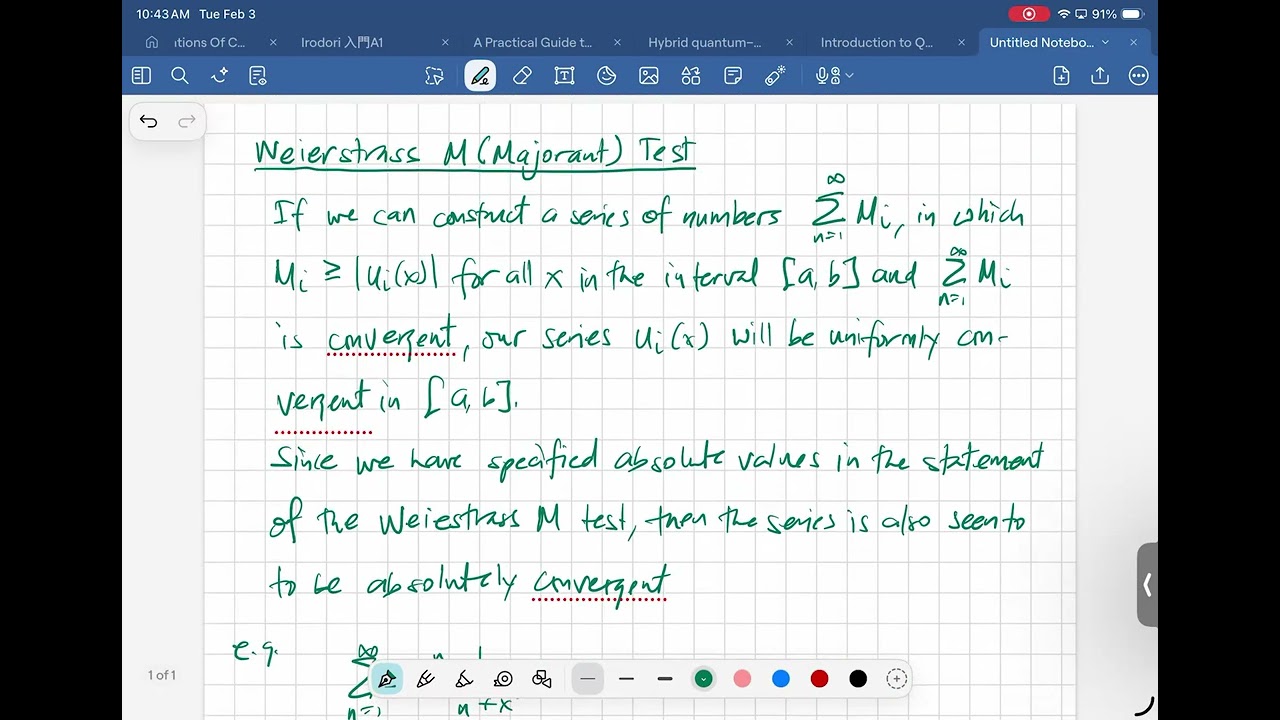Tap the 10:43 AM clock
This screenshot has width=1280, height=720.
(163, 14)
